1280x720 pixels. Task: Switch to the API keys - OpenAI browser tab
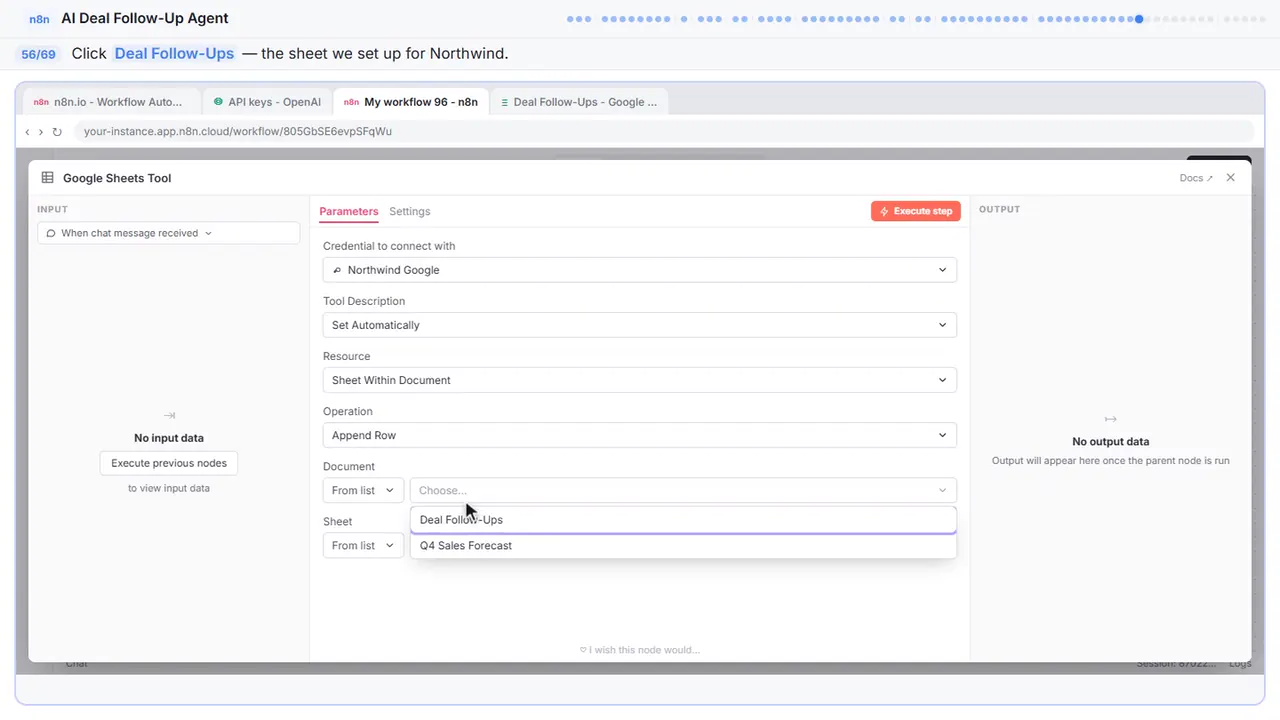point(267,102)
